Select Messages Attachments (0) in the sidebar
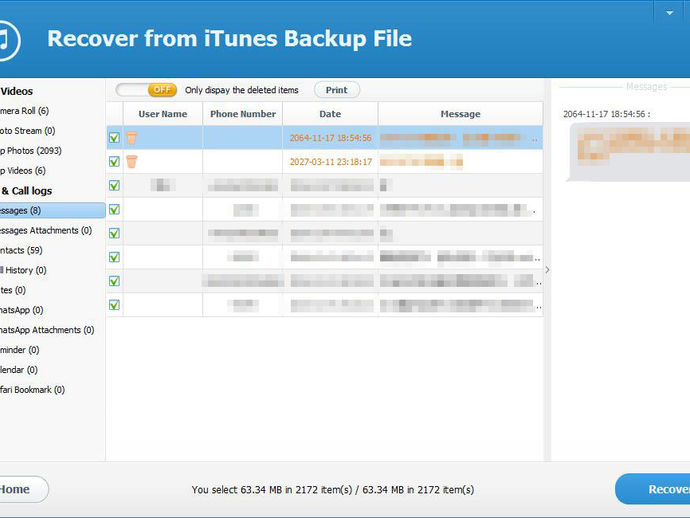690x518 pixels. click(46, 230)
